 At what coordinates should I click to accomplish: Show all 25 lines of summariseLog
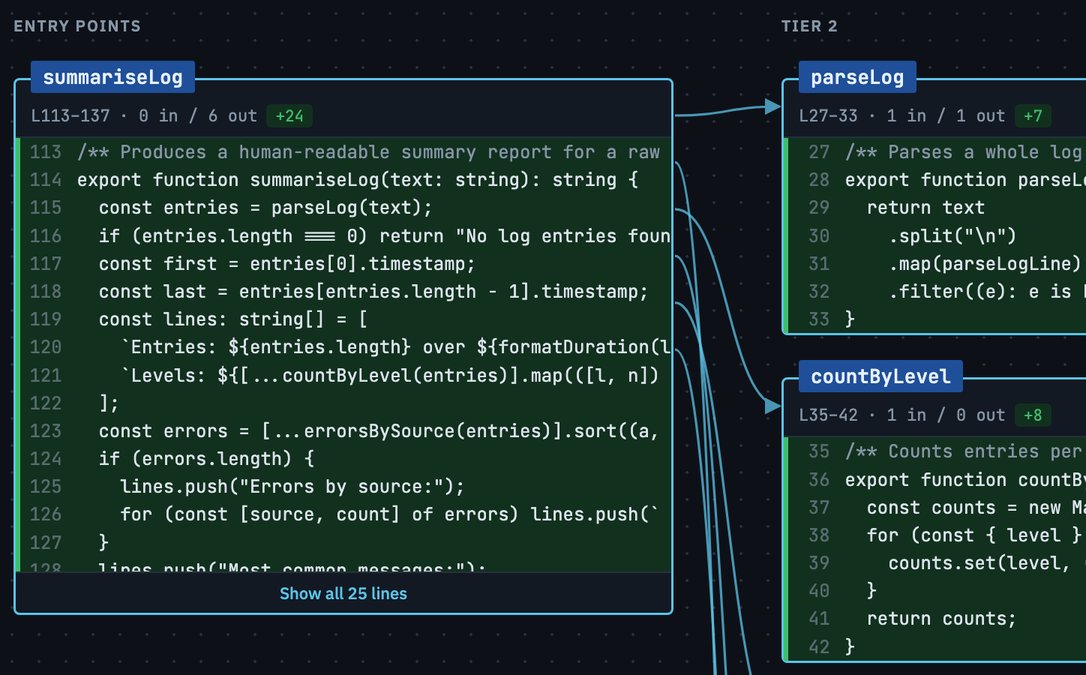pos(343,593)
